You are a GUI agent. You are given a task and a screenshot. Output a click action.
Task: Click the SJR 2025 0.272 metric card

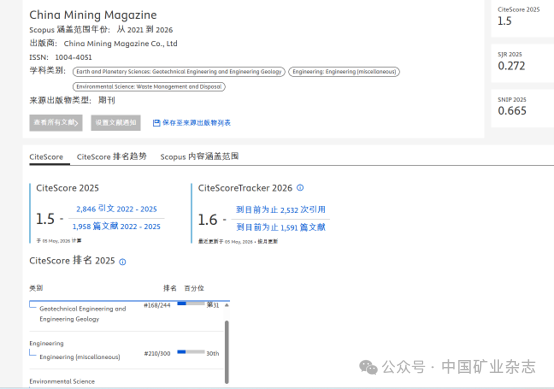522,63
